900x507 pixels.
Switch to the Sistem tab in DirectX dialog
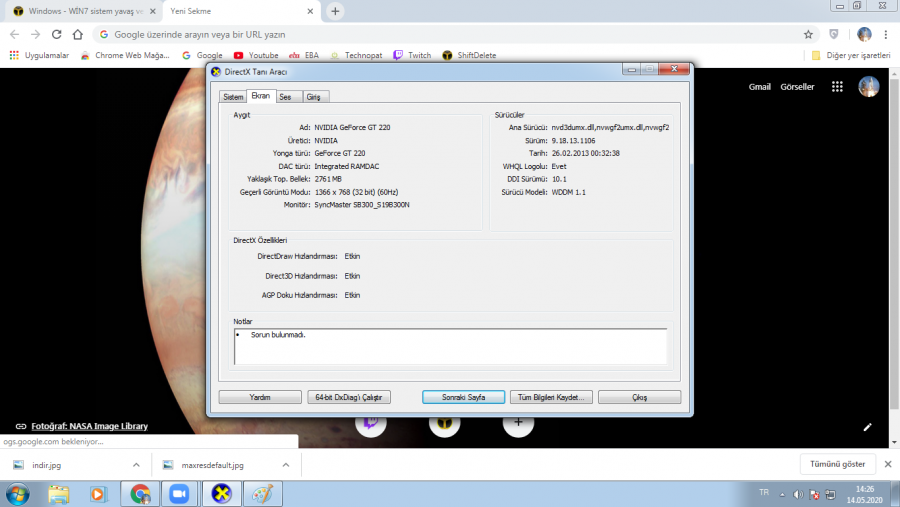tap(233, 97)
